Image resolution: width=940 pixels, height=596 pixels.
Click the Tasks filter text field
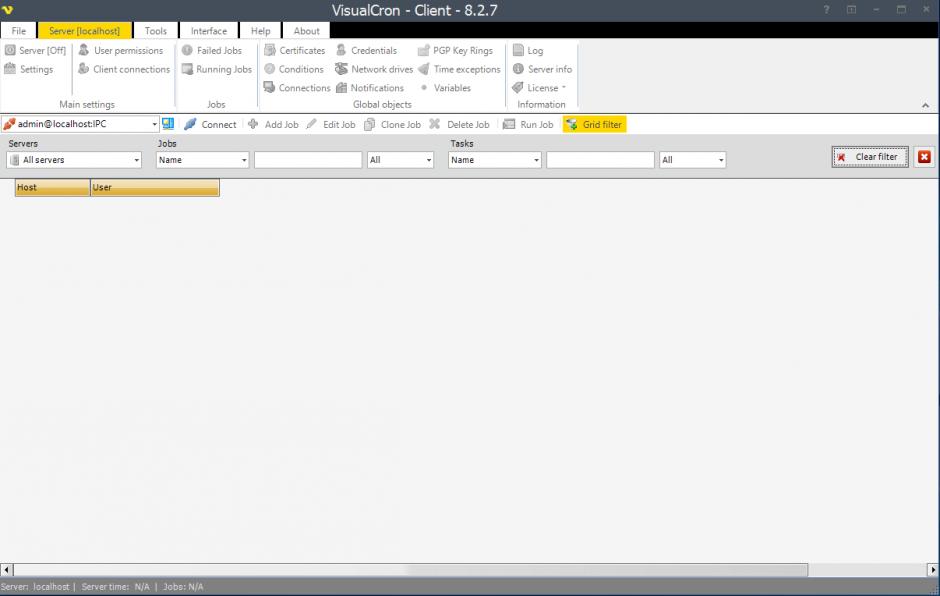pyautogui.click(x=600, y=160)
